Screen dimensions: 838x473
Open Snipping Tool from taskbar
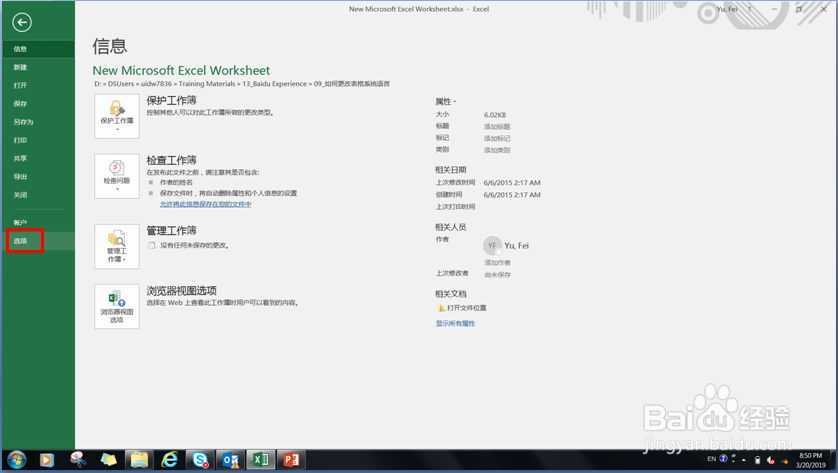78,460
